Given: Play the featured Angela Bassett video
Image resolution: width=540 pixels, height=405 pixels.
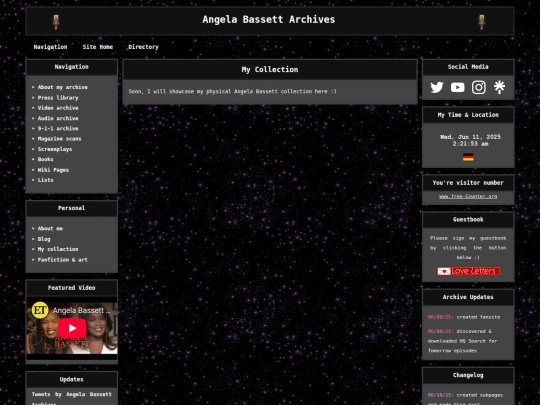Looking at the screenshot, I should (72, 328).
